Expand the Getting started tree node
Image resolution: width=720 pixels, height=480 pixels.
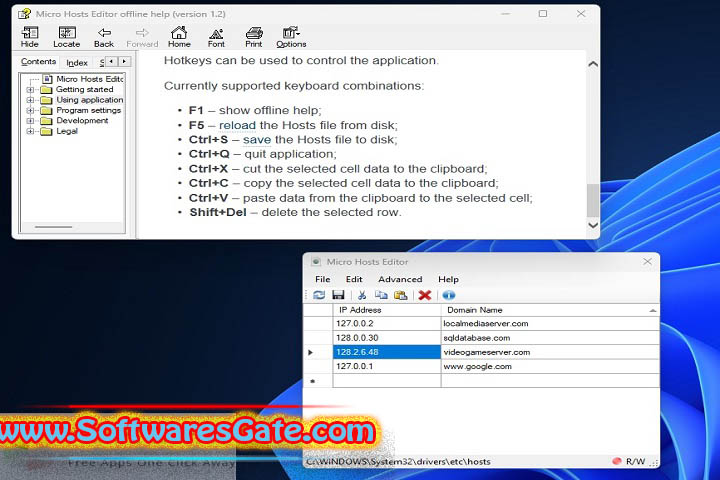pos(30,90)
